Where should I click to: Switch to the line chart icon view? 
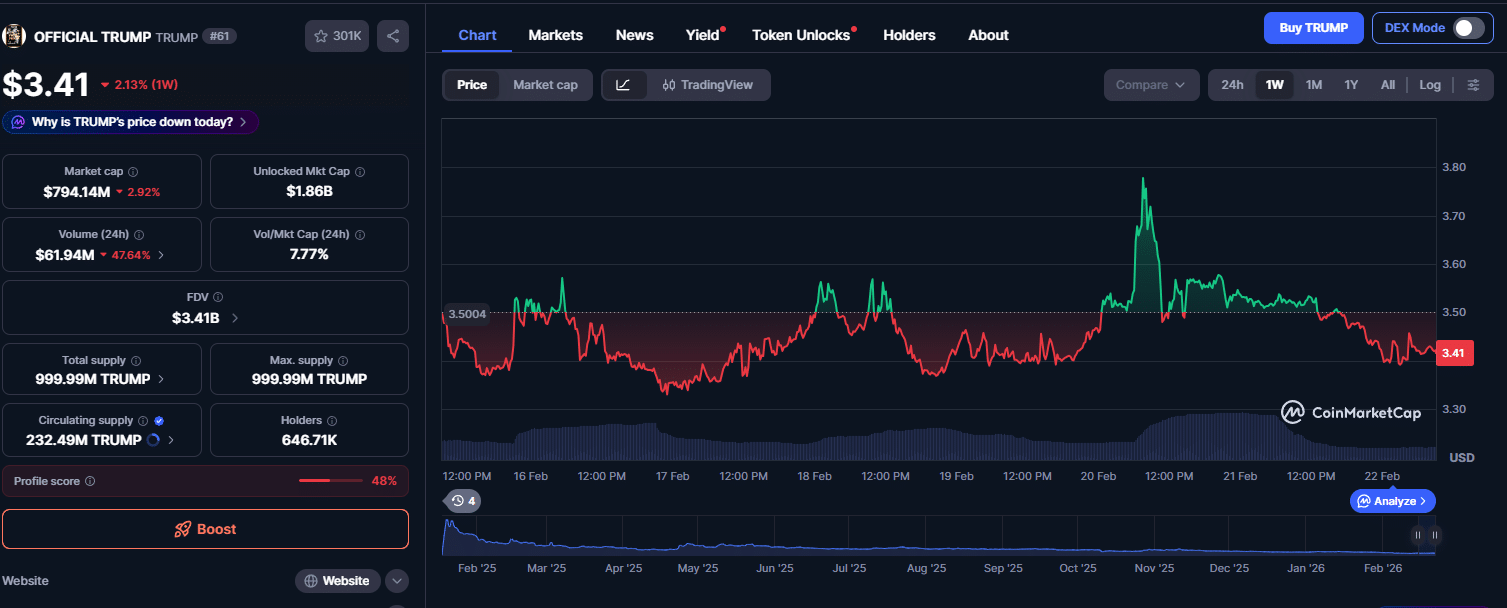point(623,85)
